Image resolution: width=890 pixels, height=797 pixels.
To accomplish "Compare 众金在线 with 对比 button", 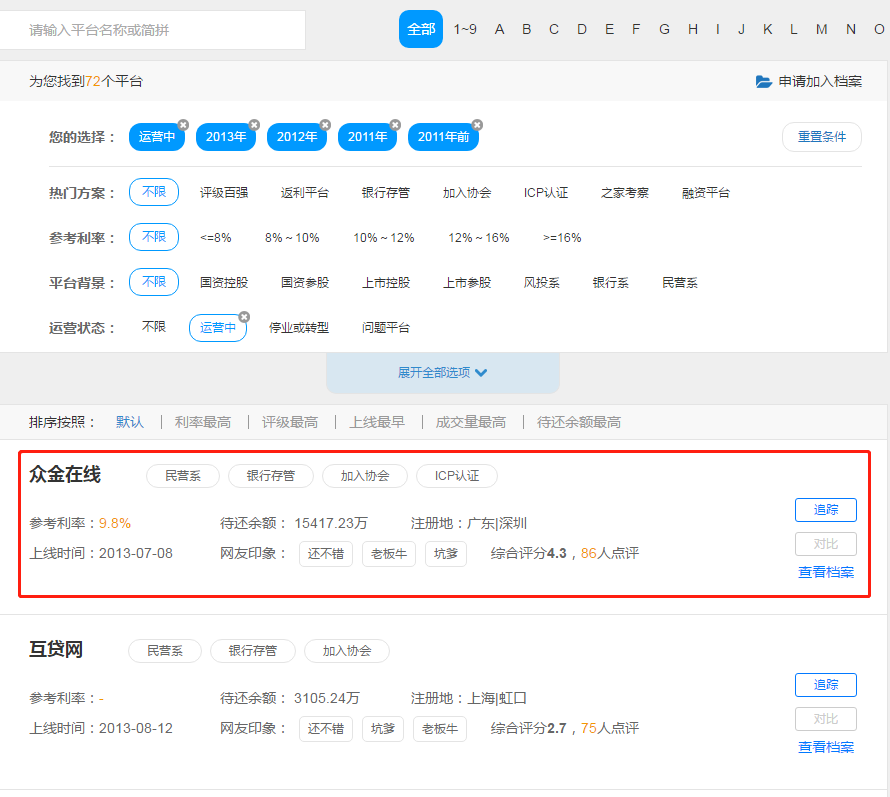I will [x=826, y=544].
